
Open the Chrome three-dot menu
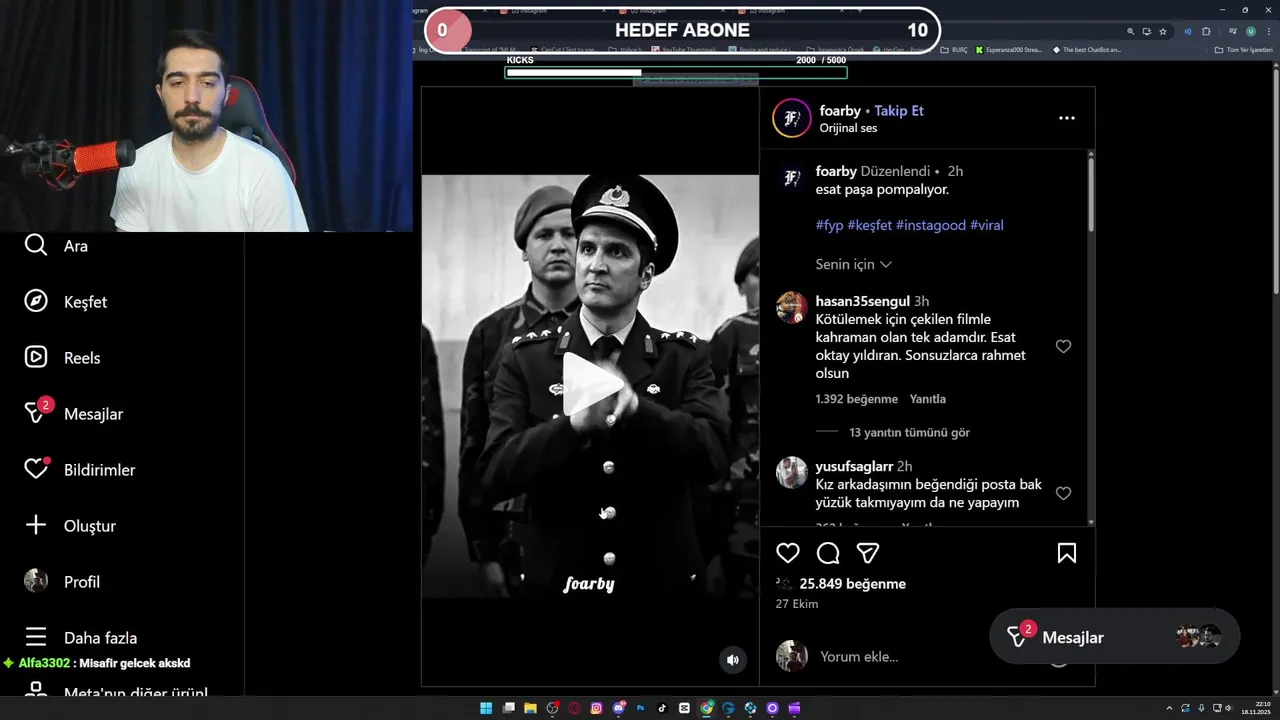point(1269,31)
